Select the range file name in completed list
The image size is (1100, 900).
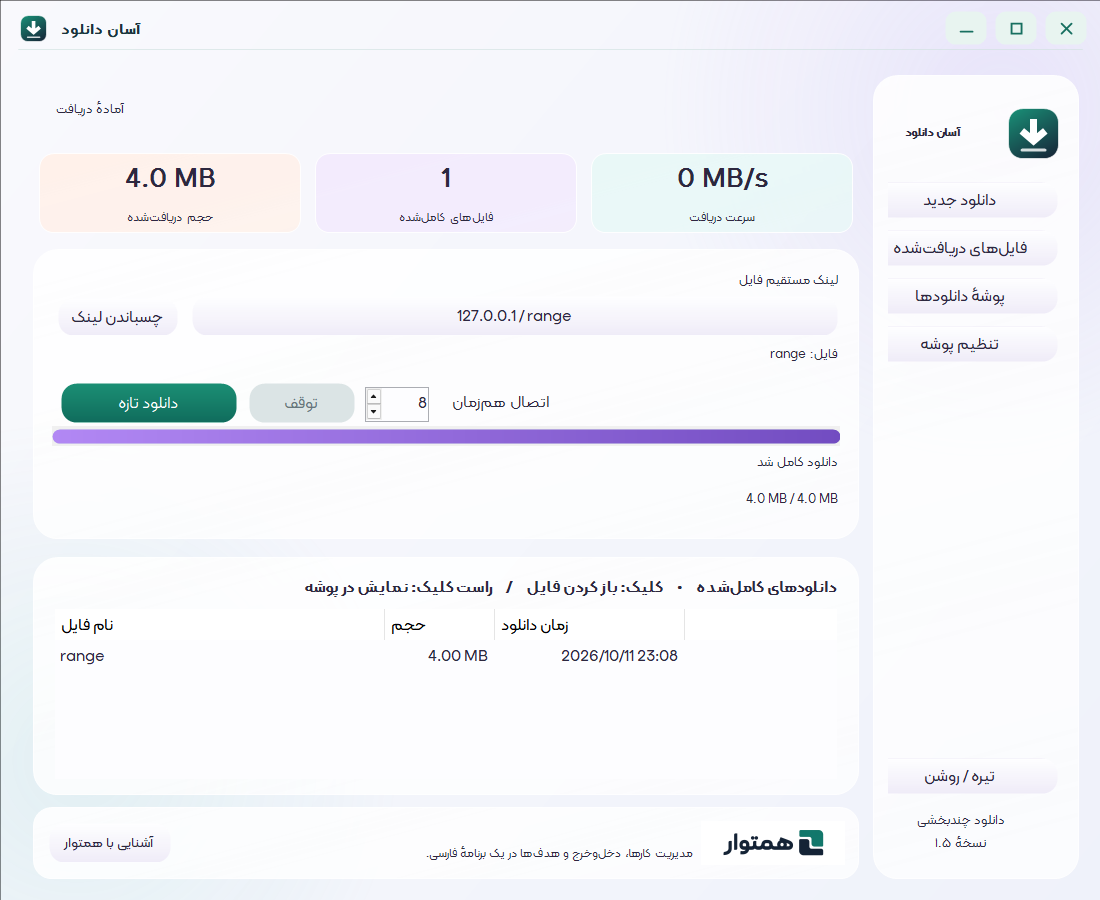(82, 656)
